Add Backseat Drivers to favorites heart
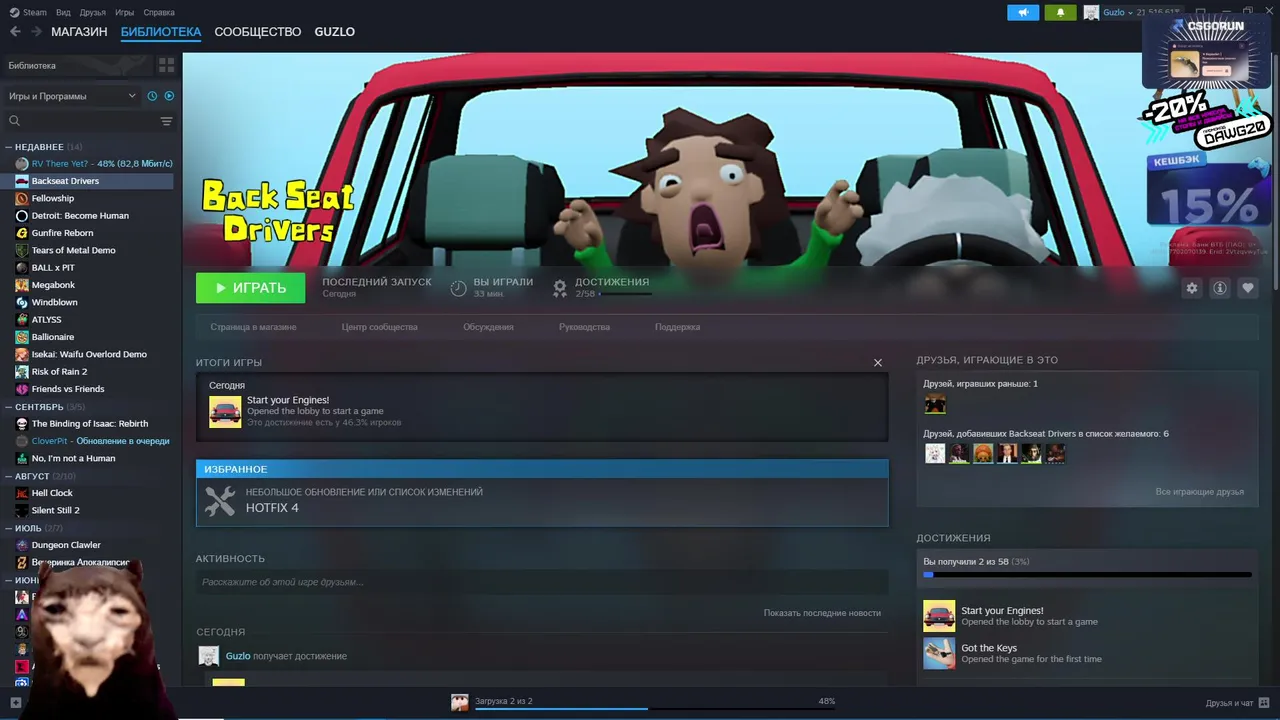Screen dimensions: 1280x720 pyautogui.click(x=1247, y=288)
